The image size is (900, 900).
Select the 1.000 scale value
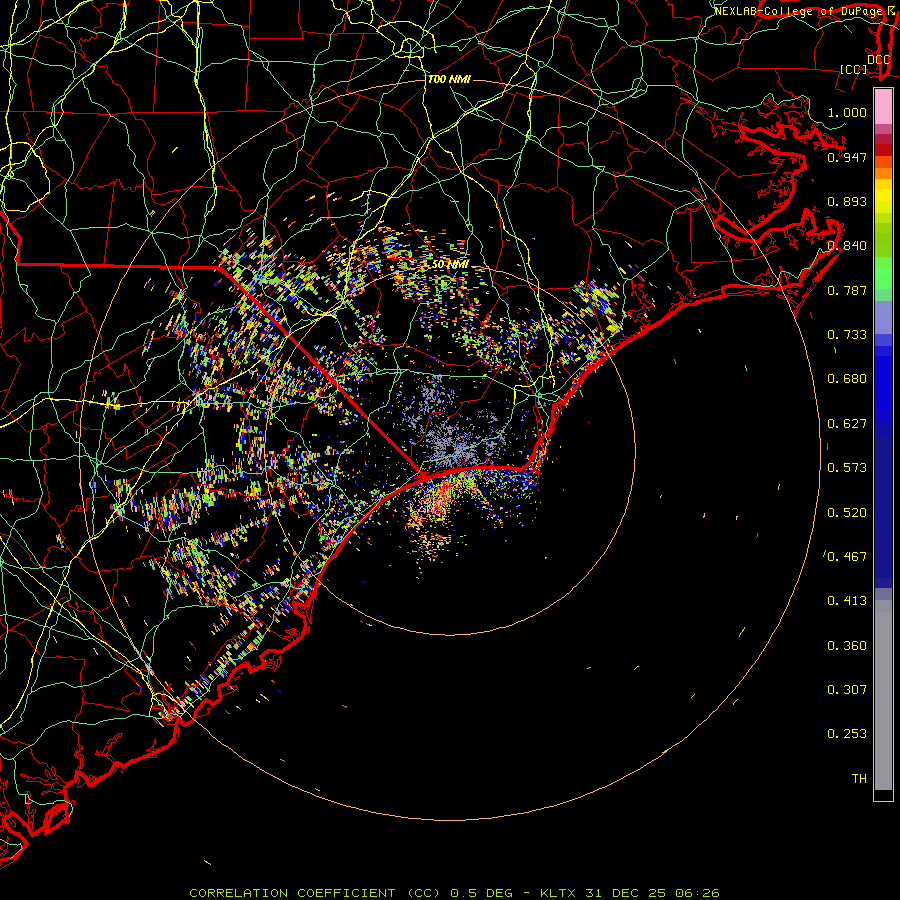(847, 112)
